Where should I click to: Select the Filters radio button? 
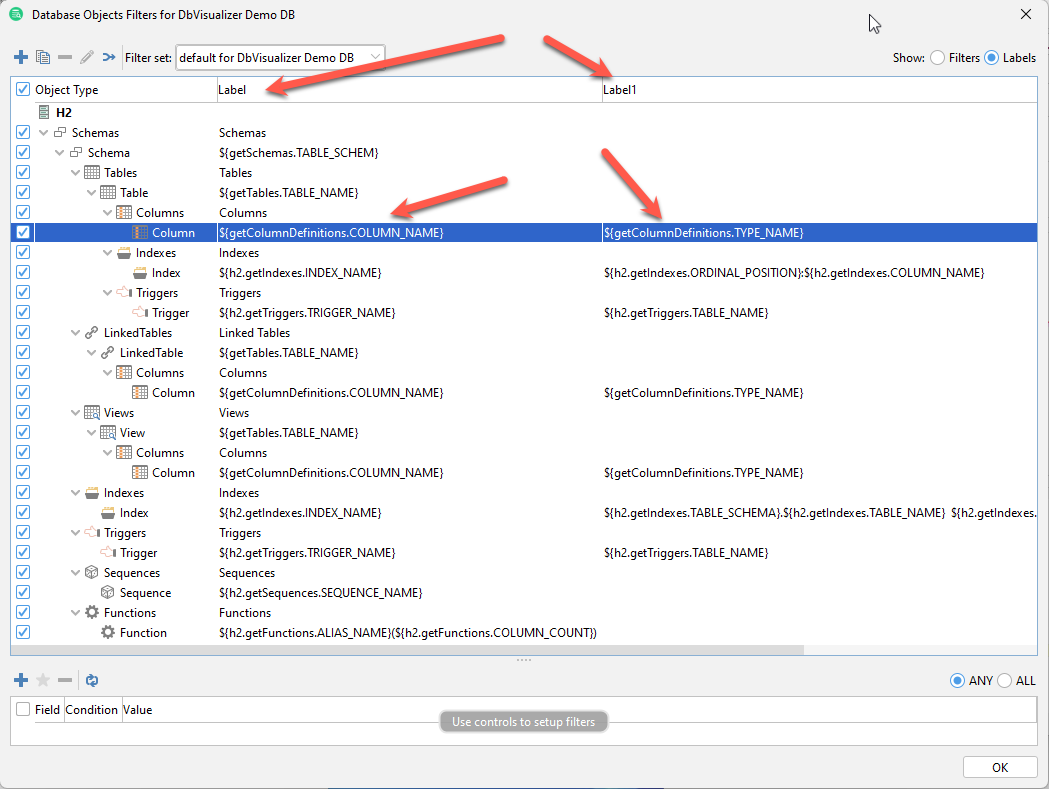(938, 58)
